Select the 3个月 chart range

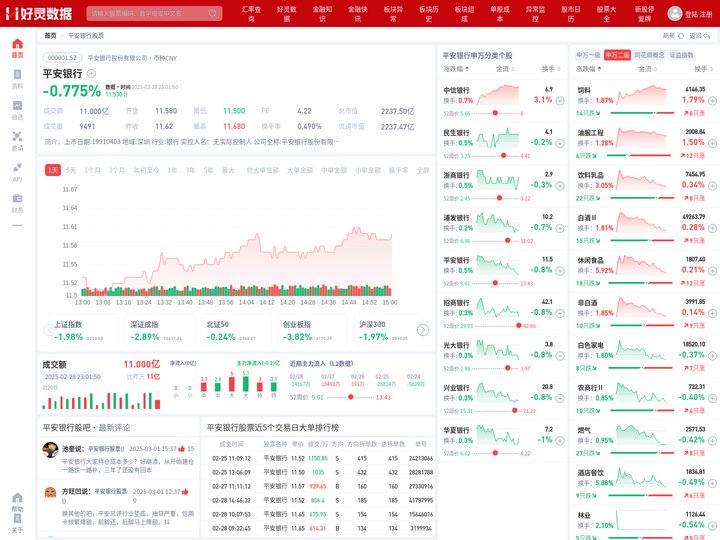coord(117,170)
